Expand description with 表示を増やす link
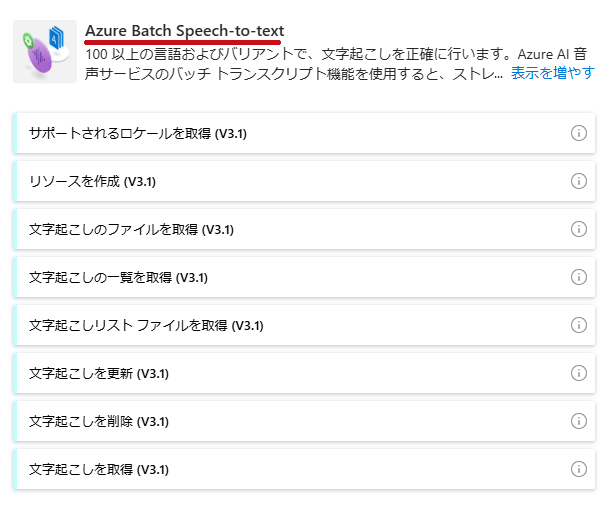Screen dimensions: 611x506 pos(553,73)
